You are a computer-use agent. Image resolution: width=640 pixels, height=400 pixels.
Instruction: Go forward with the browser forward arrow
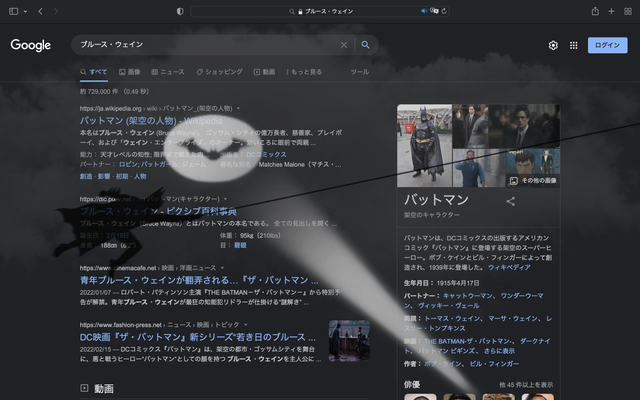click(x=56, y=11)
